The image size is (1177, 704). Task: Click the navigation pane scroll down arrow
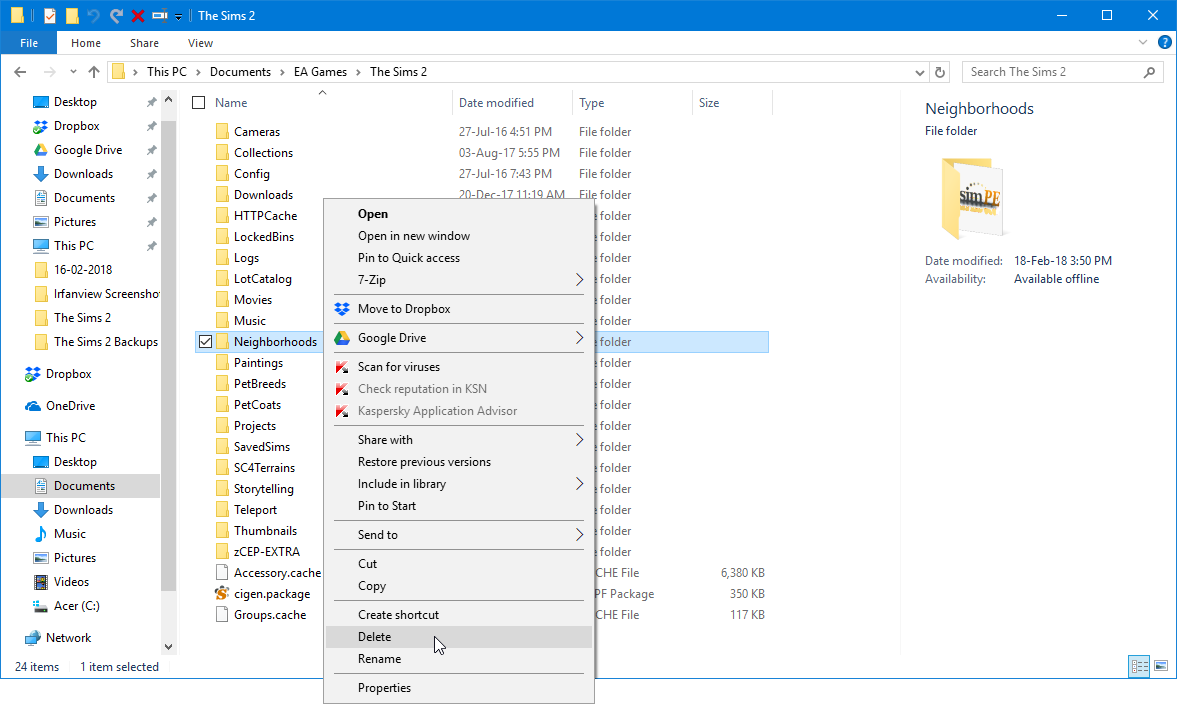pyautogui.click(x=168, y=647)
